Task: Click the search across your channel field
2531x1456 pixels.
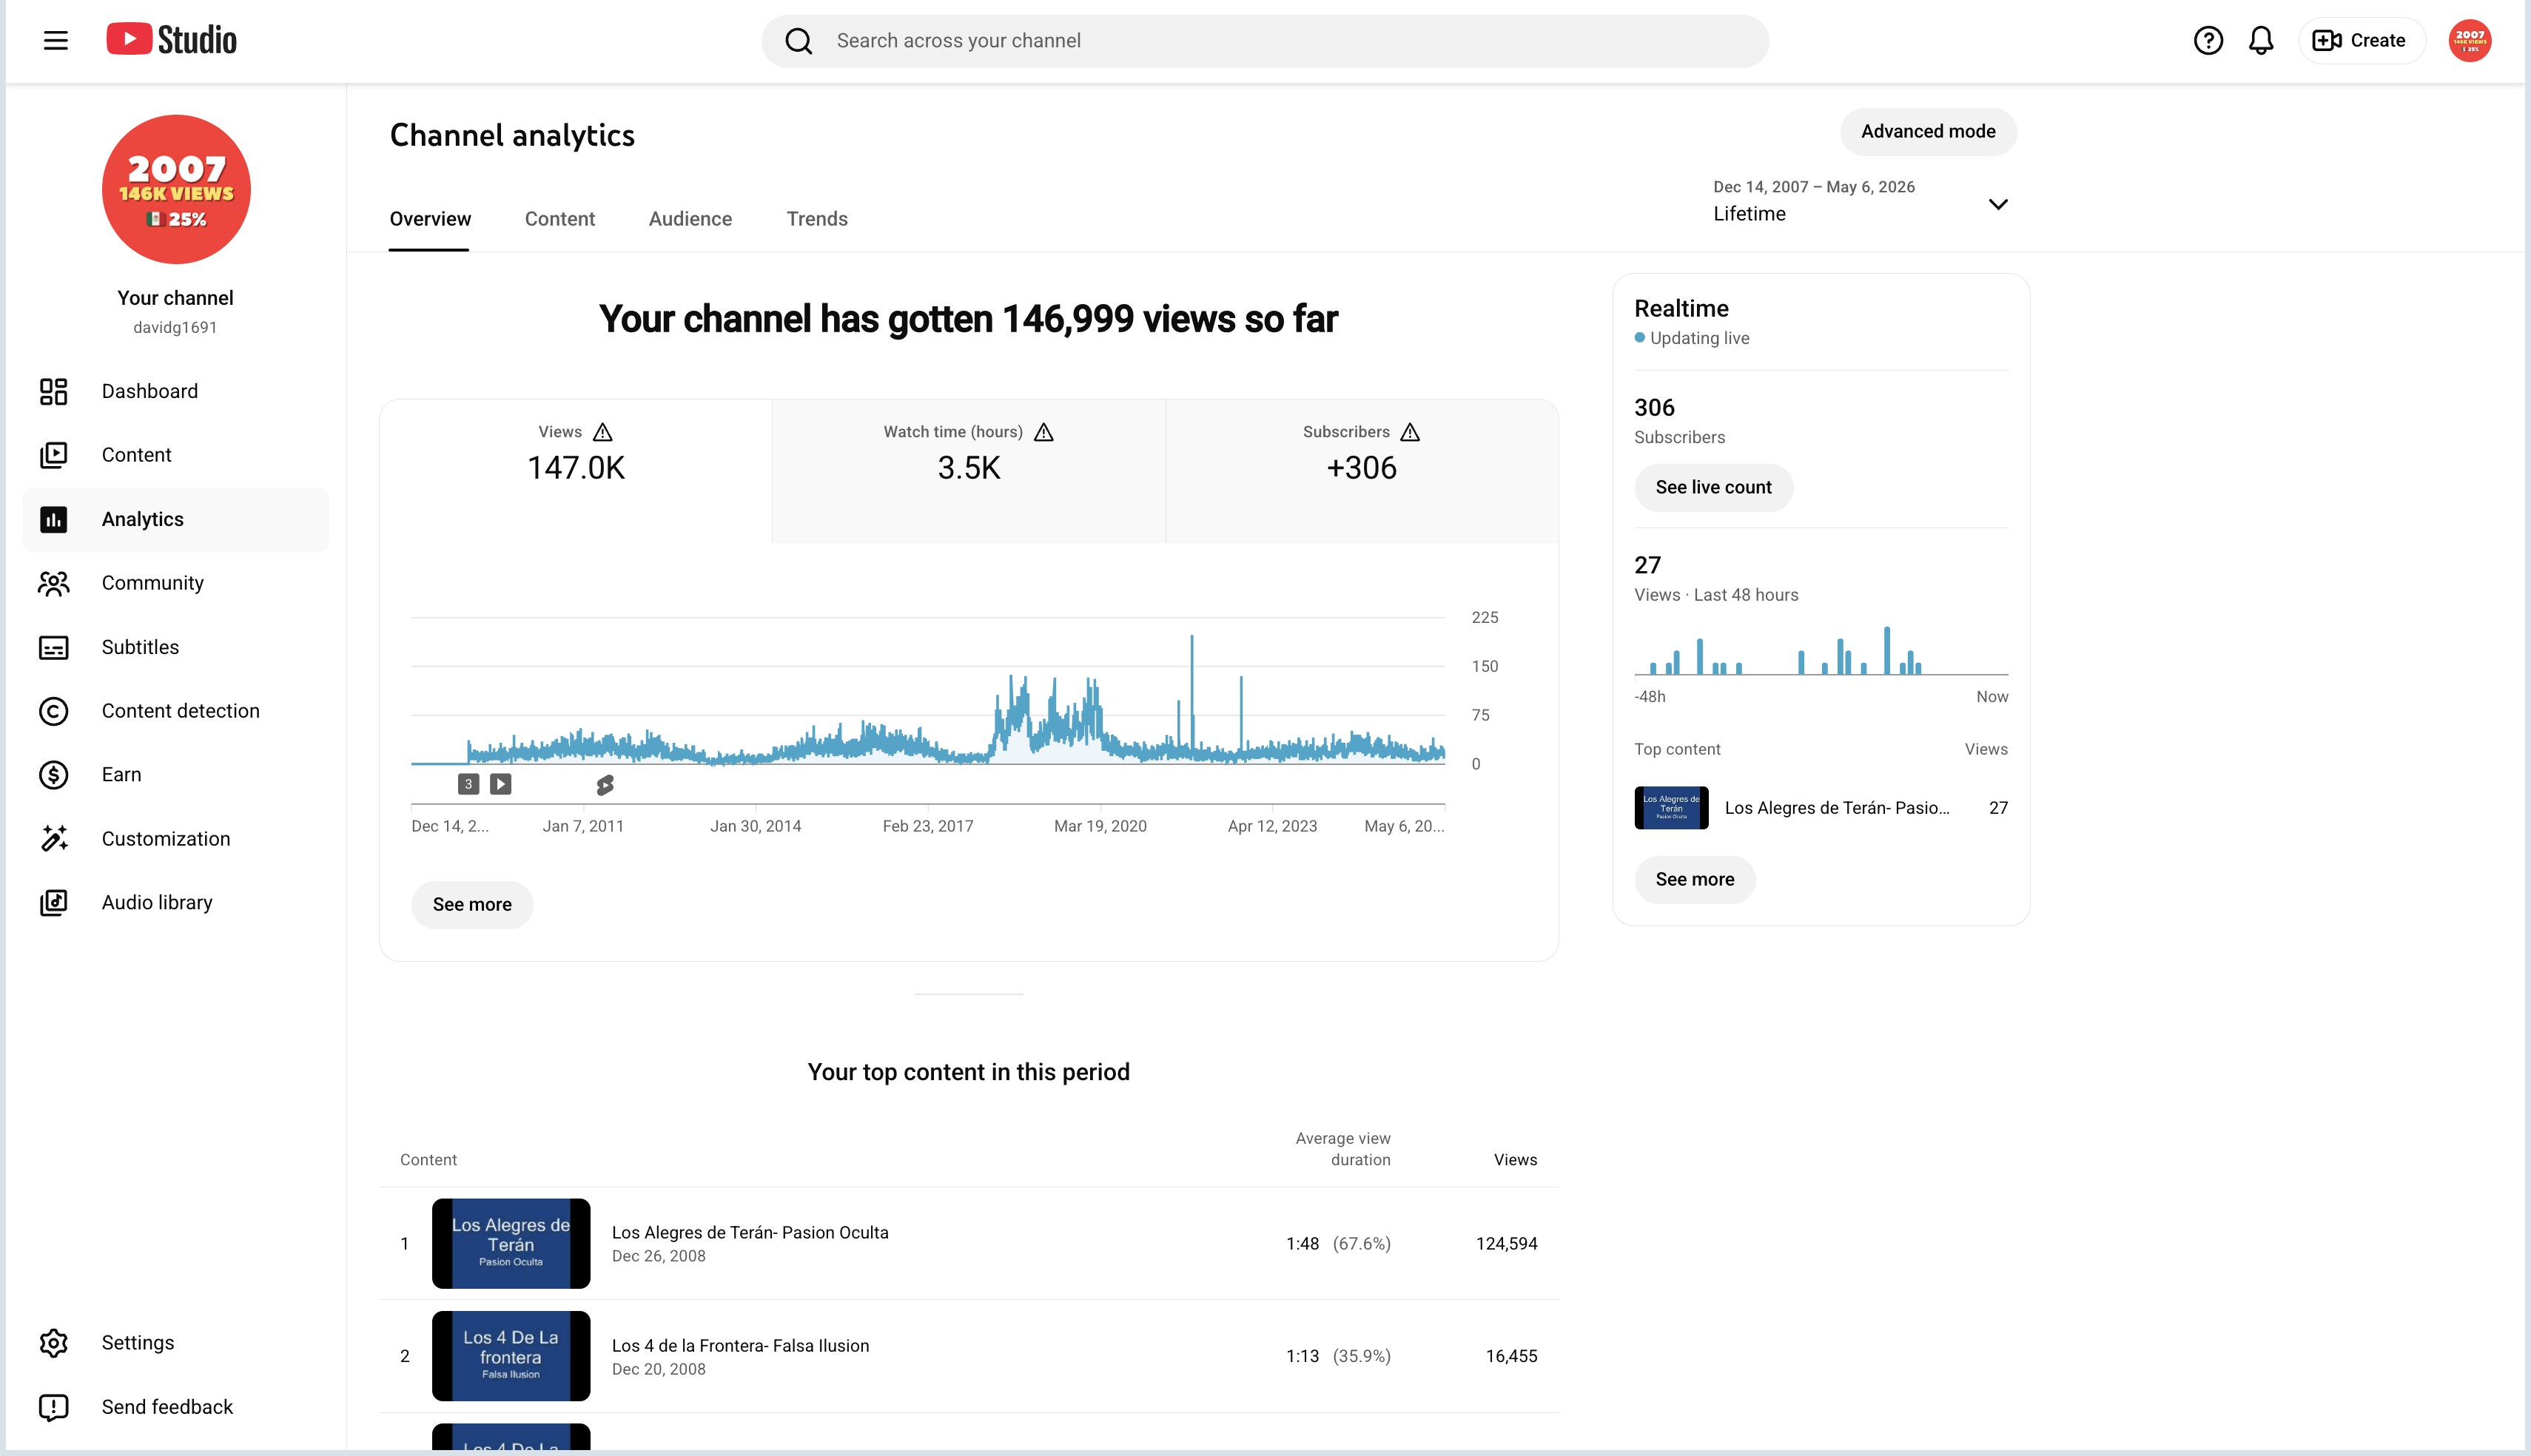Action: 1265,41
